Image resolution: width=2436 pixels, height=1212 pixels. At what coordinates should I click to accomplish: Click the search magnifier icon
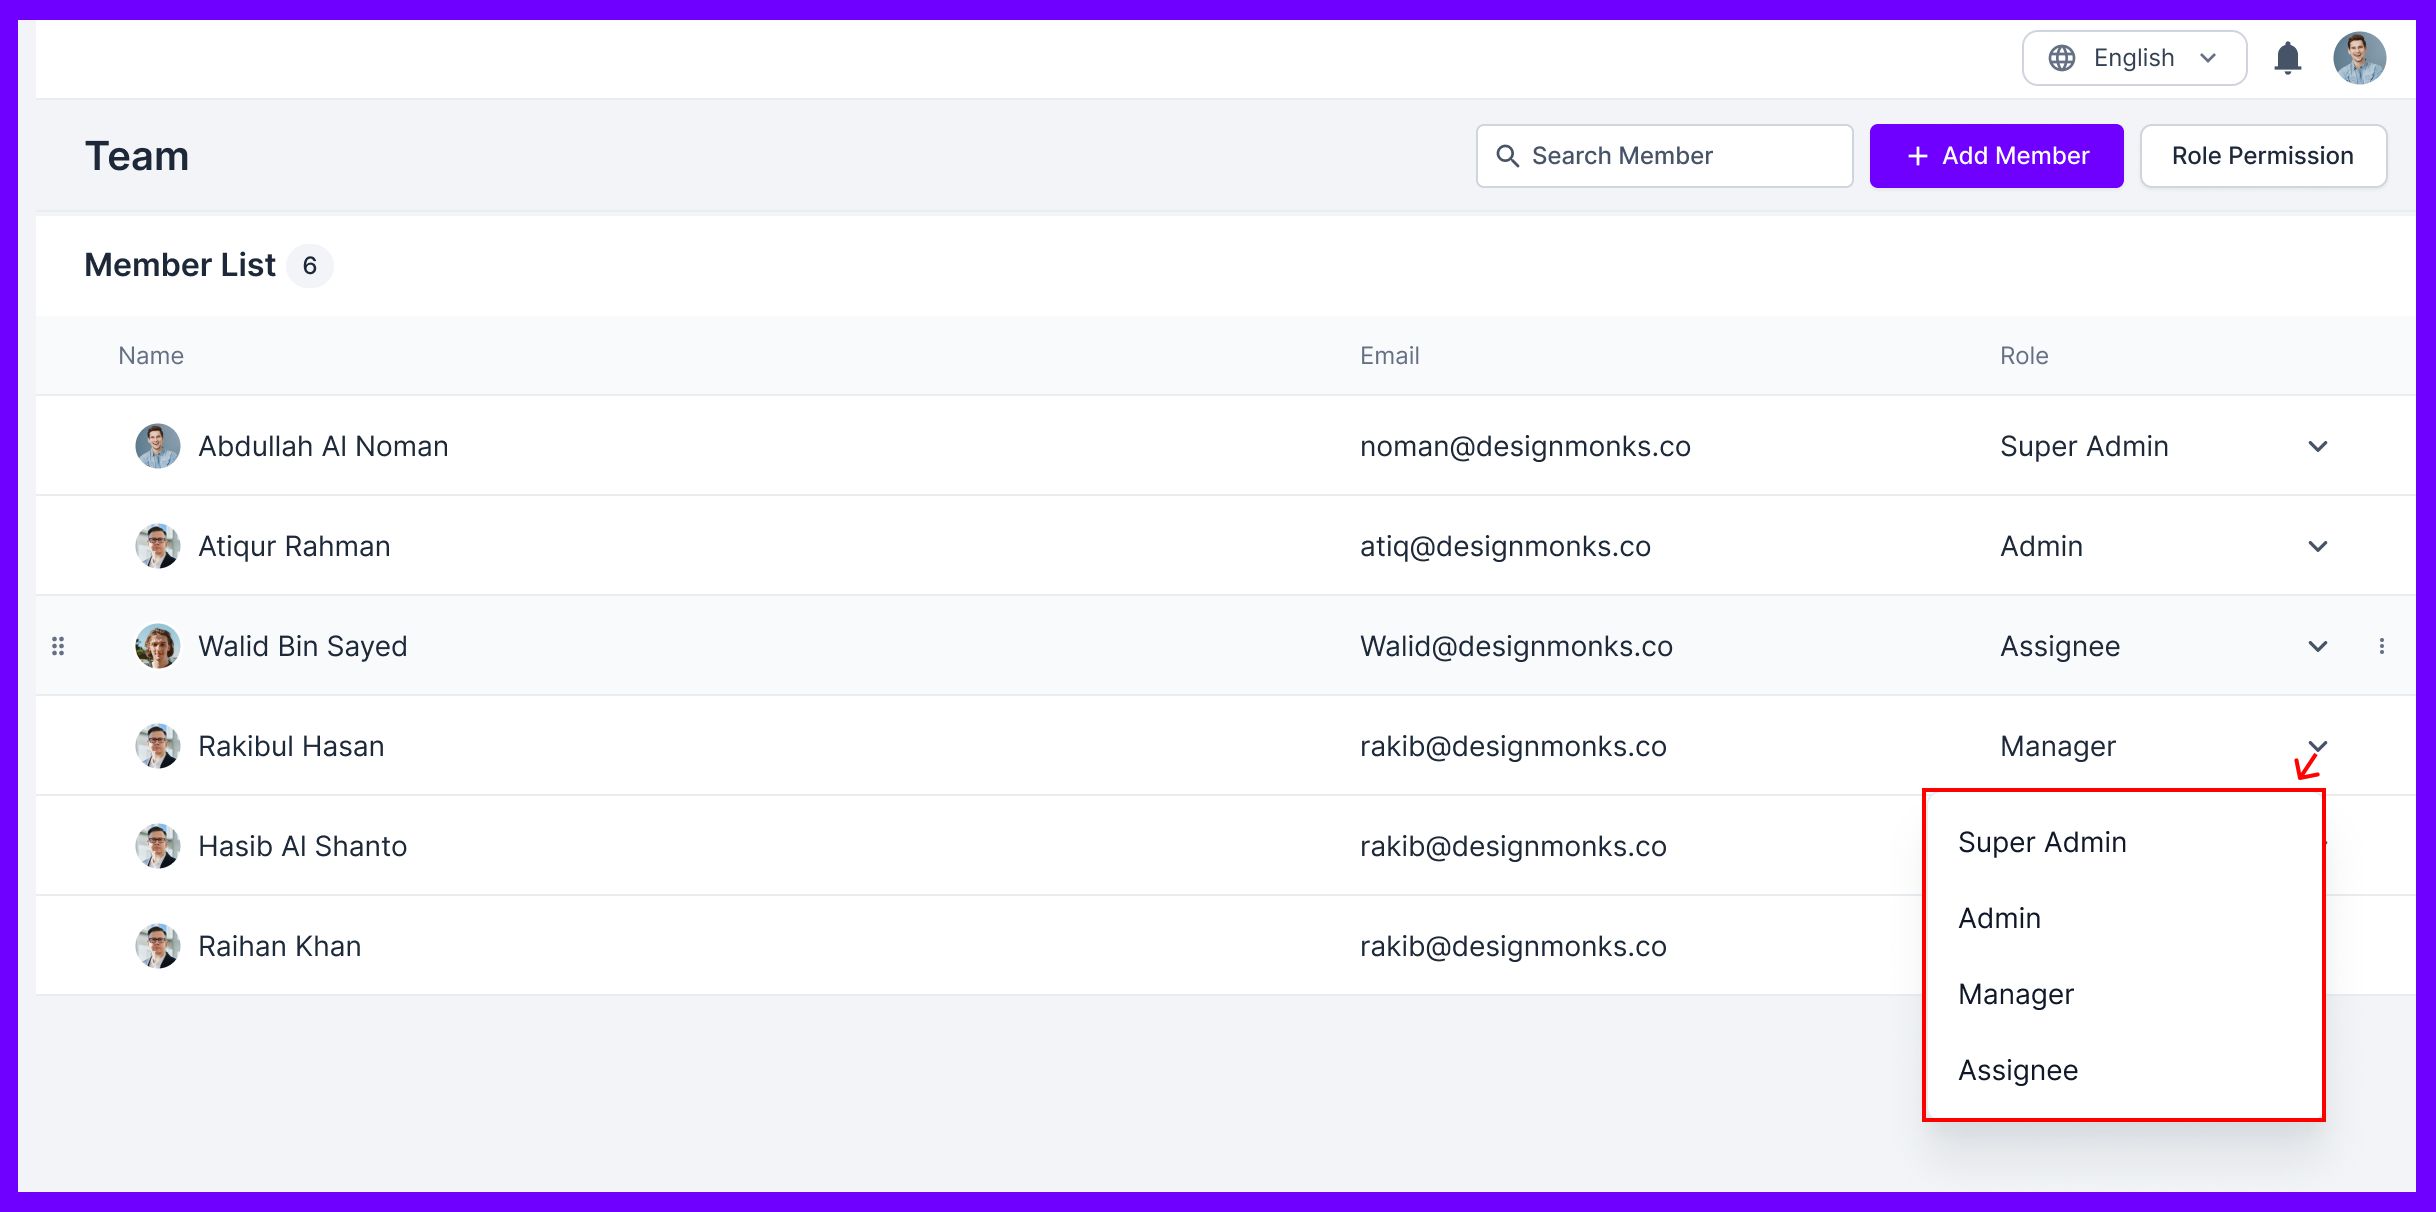(1507, 156)
